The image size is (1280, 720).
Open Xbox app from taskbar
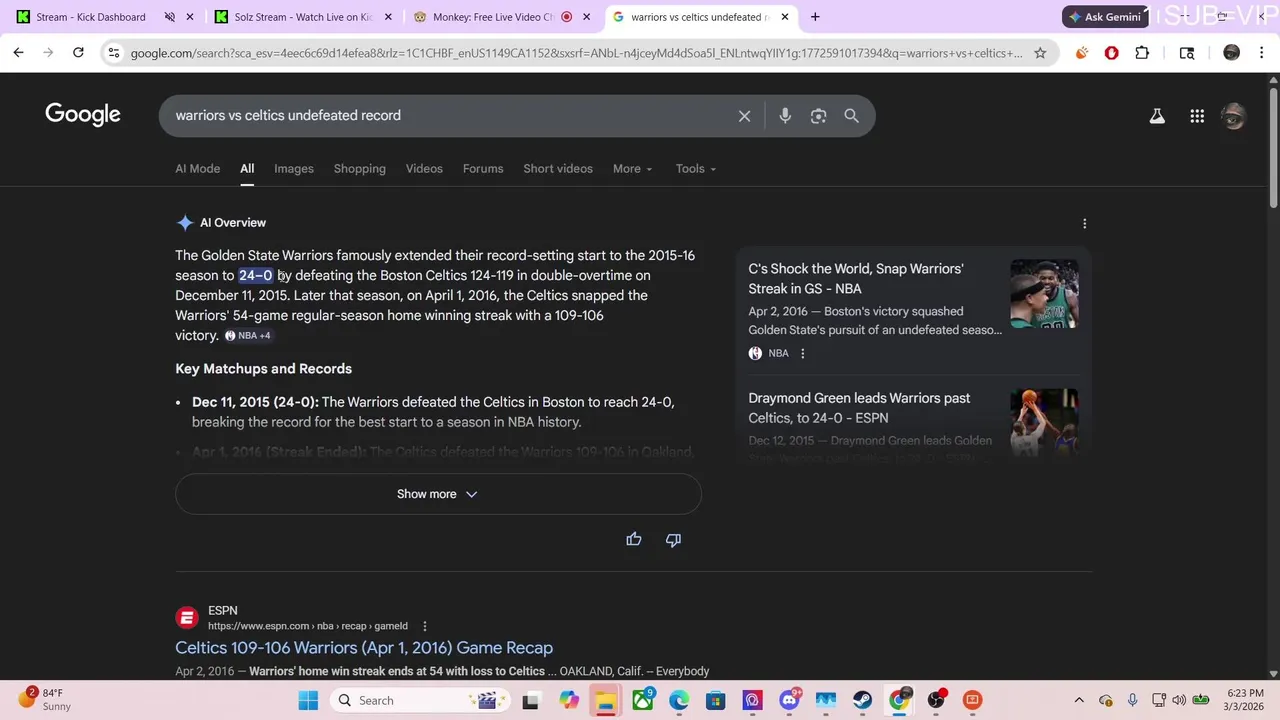tap(642, 700)
